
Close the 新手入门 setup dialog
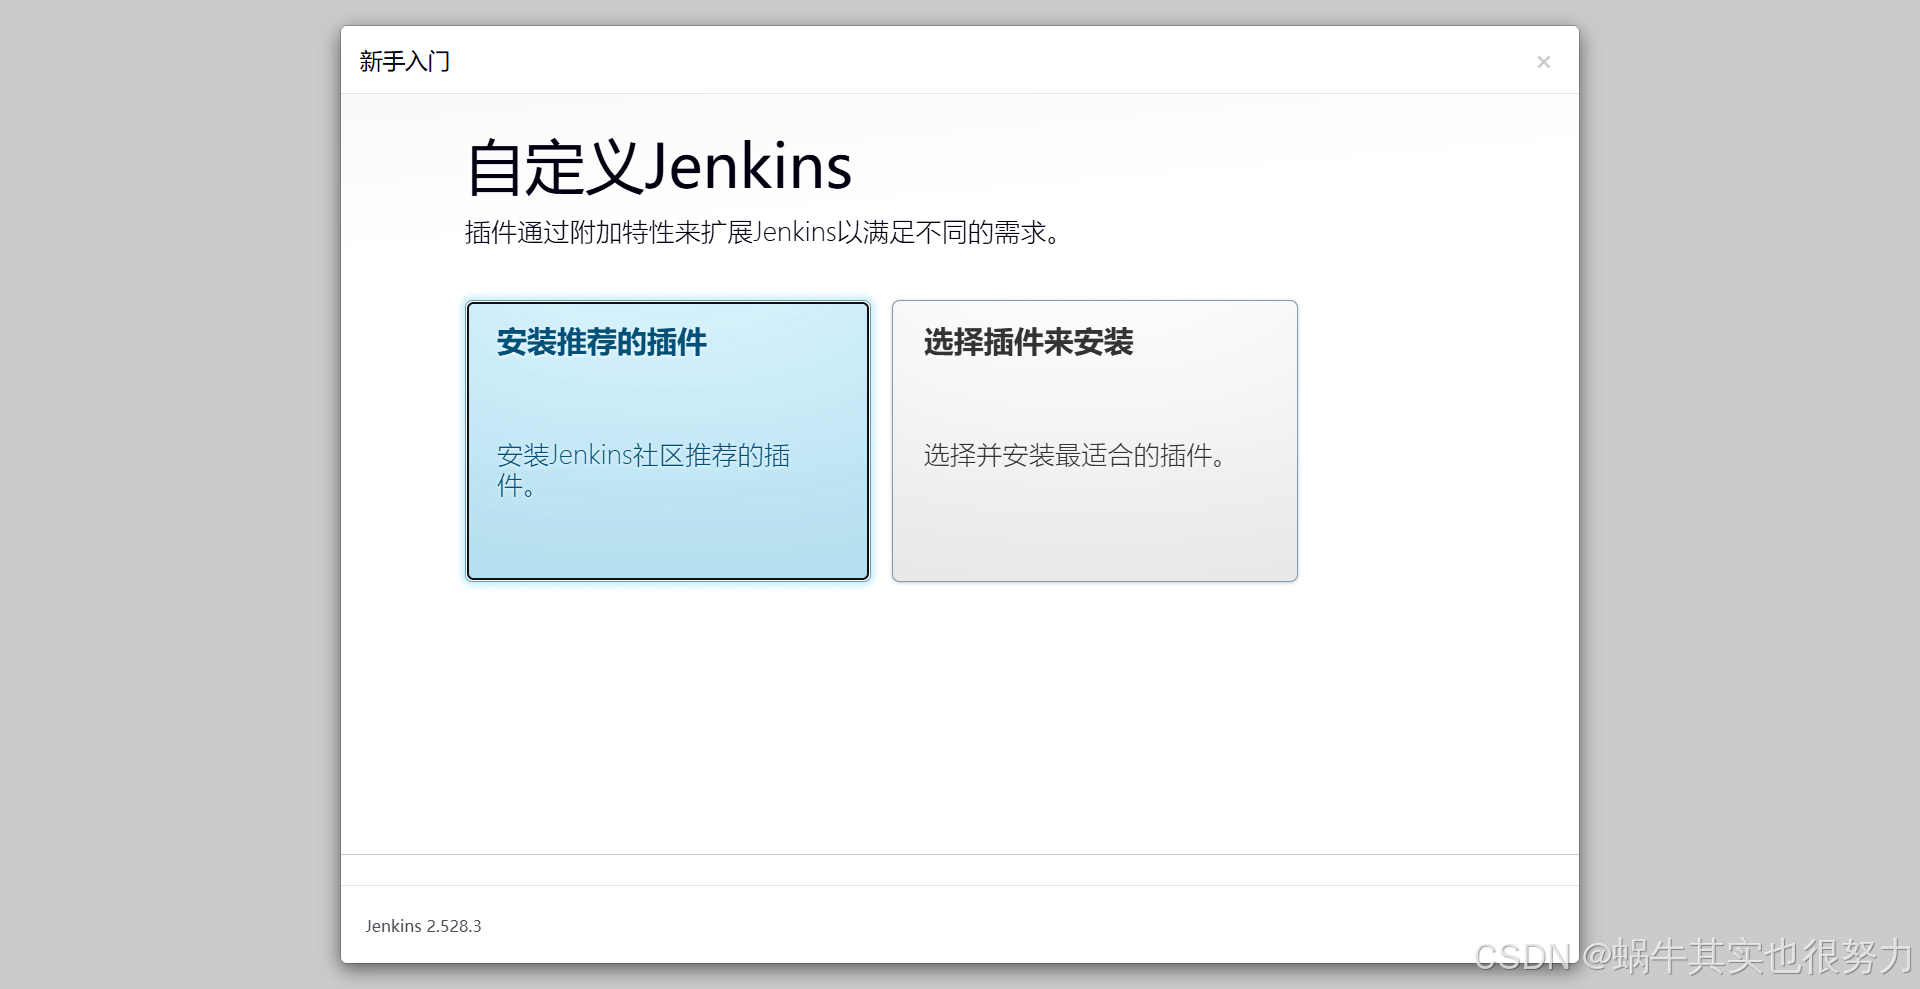(1543, 62)
